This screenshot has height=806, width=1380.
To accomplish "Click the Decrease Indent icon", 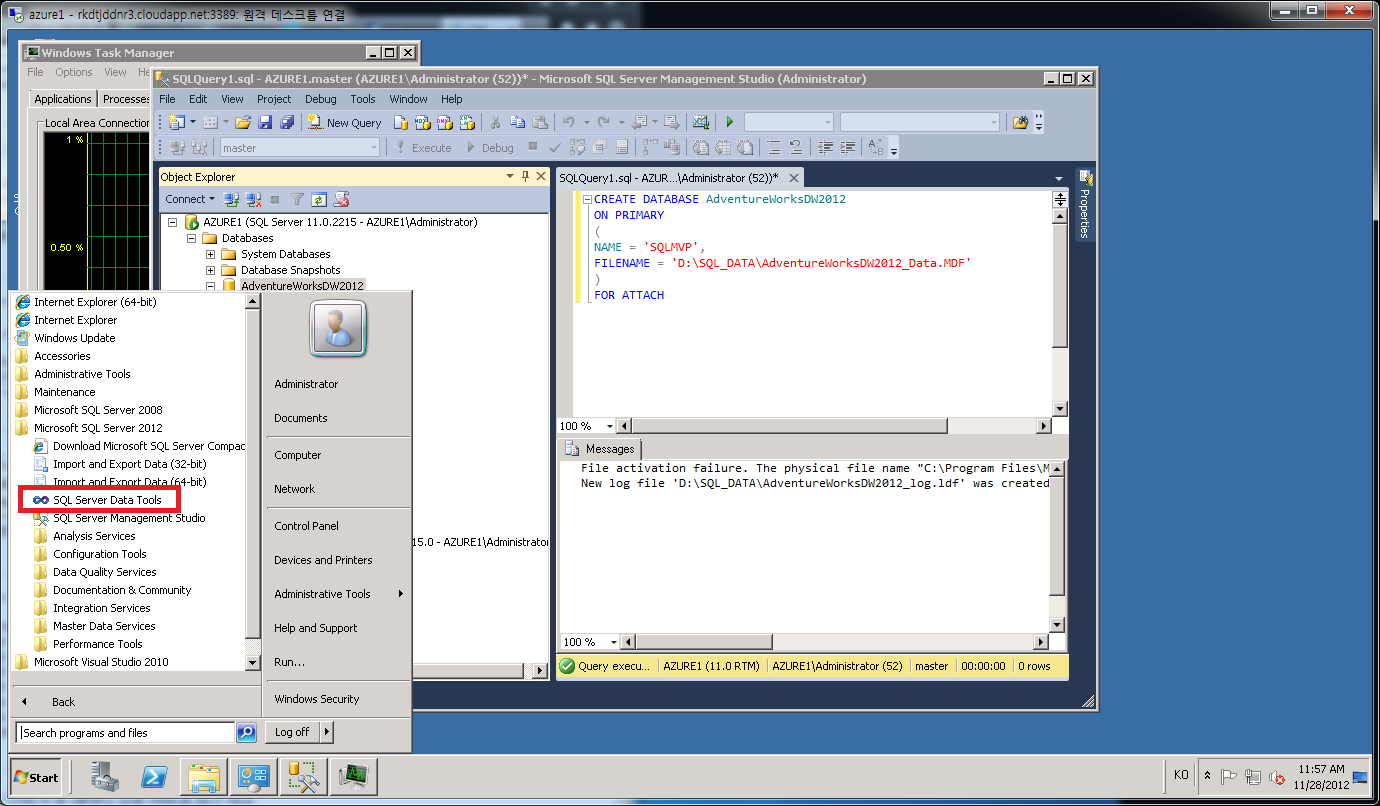I will point(825,147).
